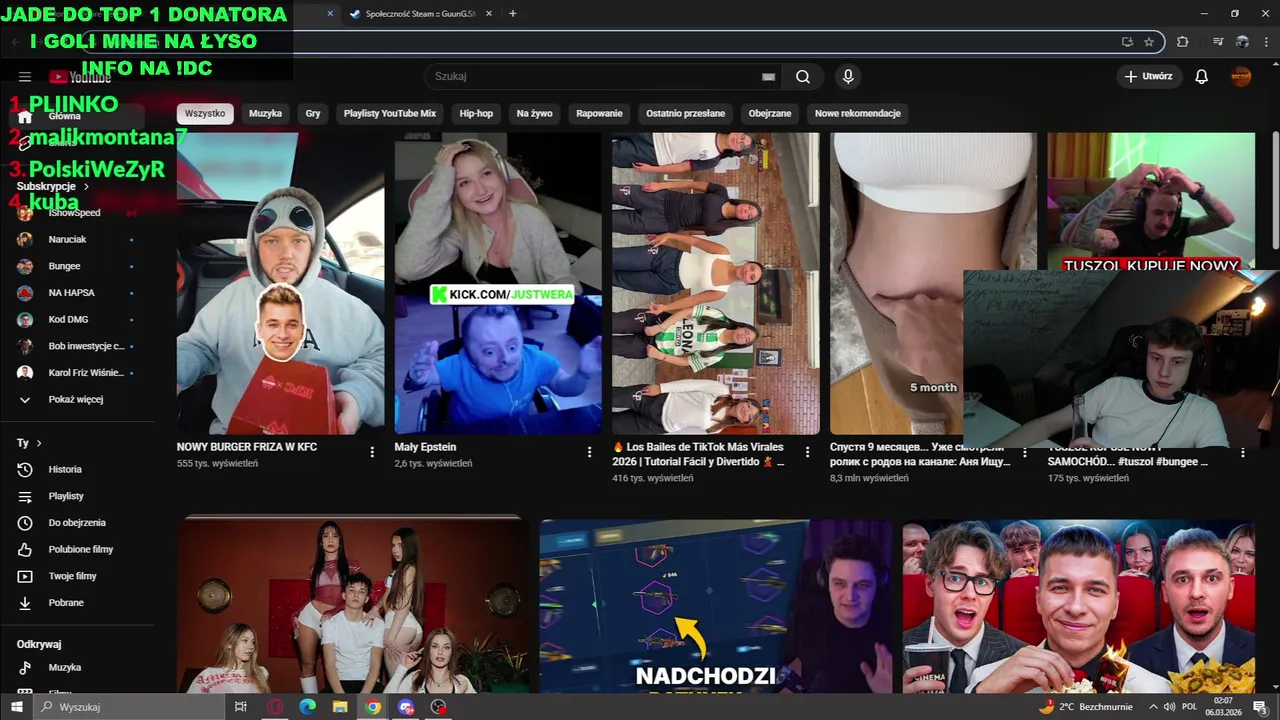Screen dimensions: 1280x720
Task: Select the Na żywo filter chip
Action: pos(534,113)
